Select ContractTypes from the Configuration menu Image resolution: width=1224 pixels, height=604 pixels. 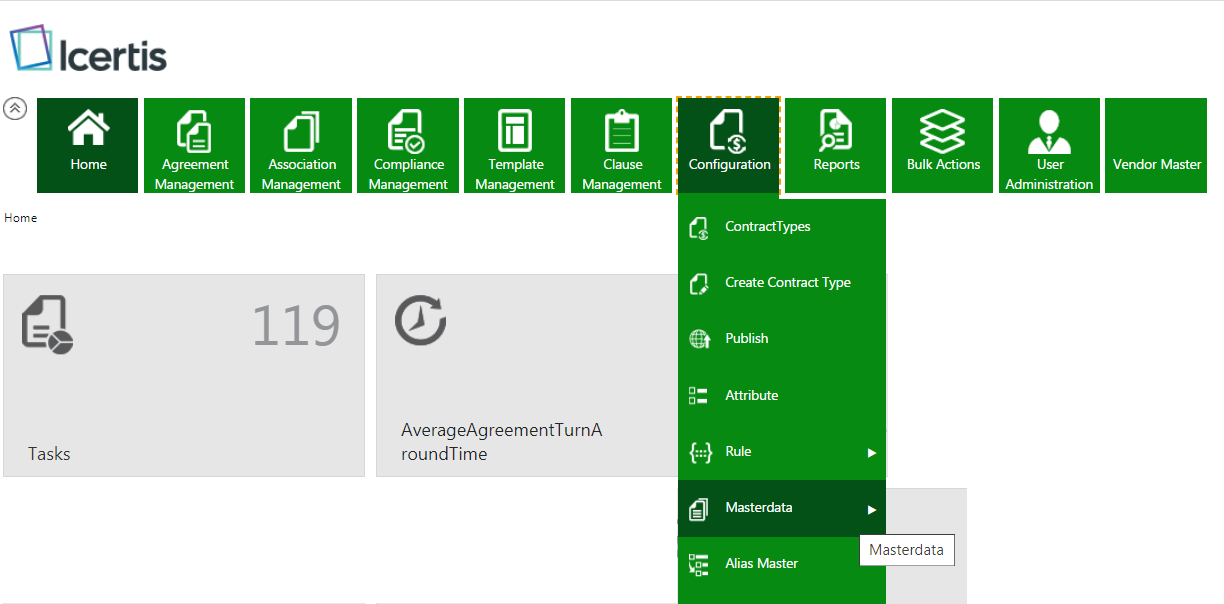point(767,227)
